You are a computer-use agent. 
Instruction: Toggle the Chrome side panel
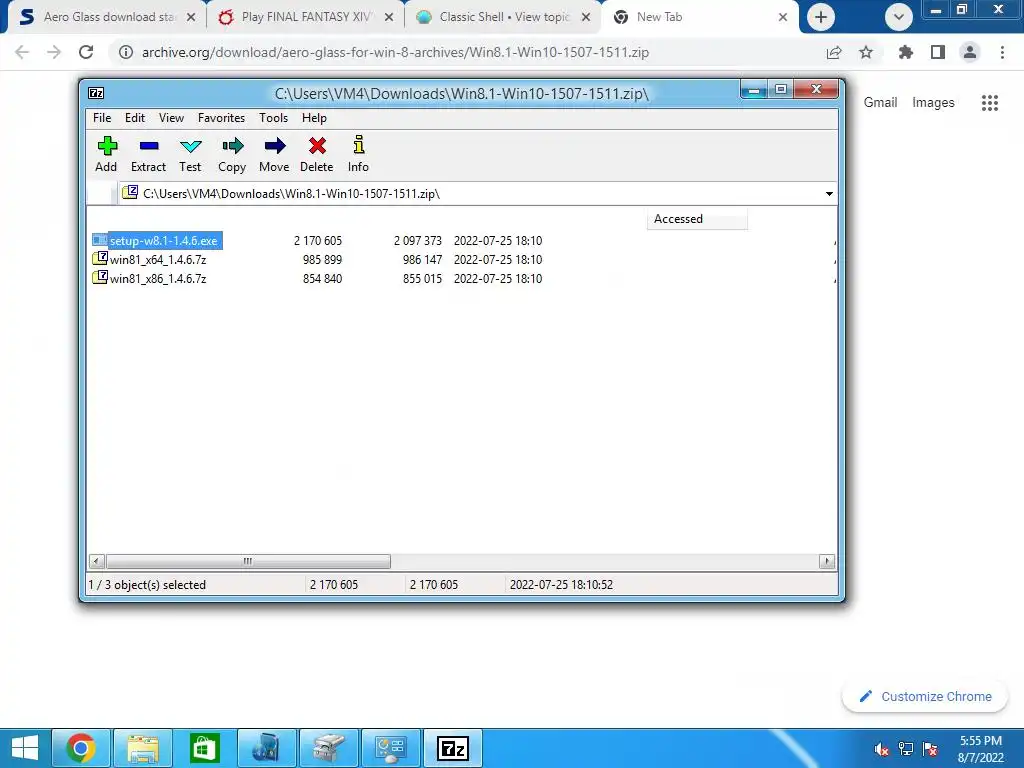tap(938, 52)
